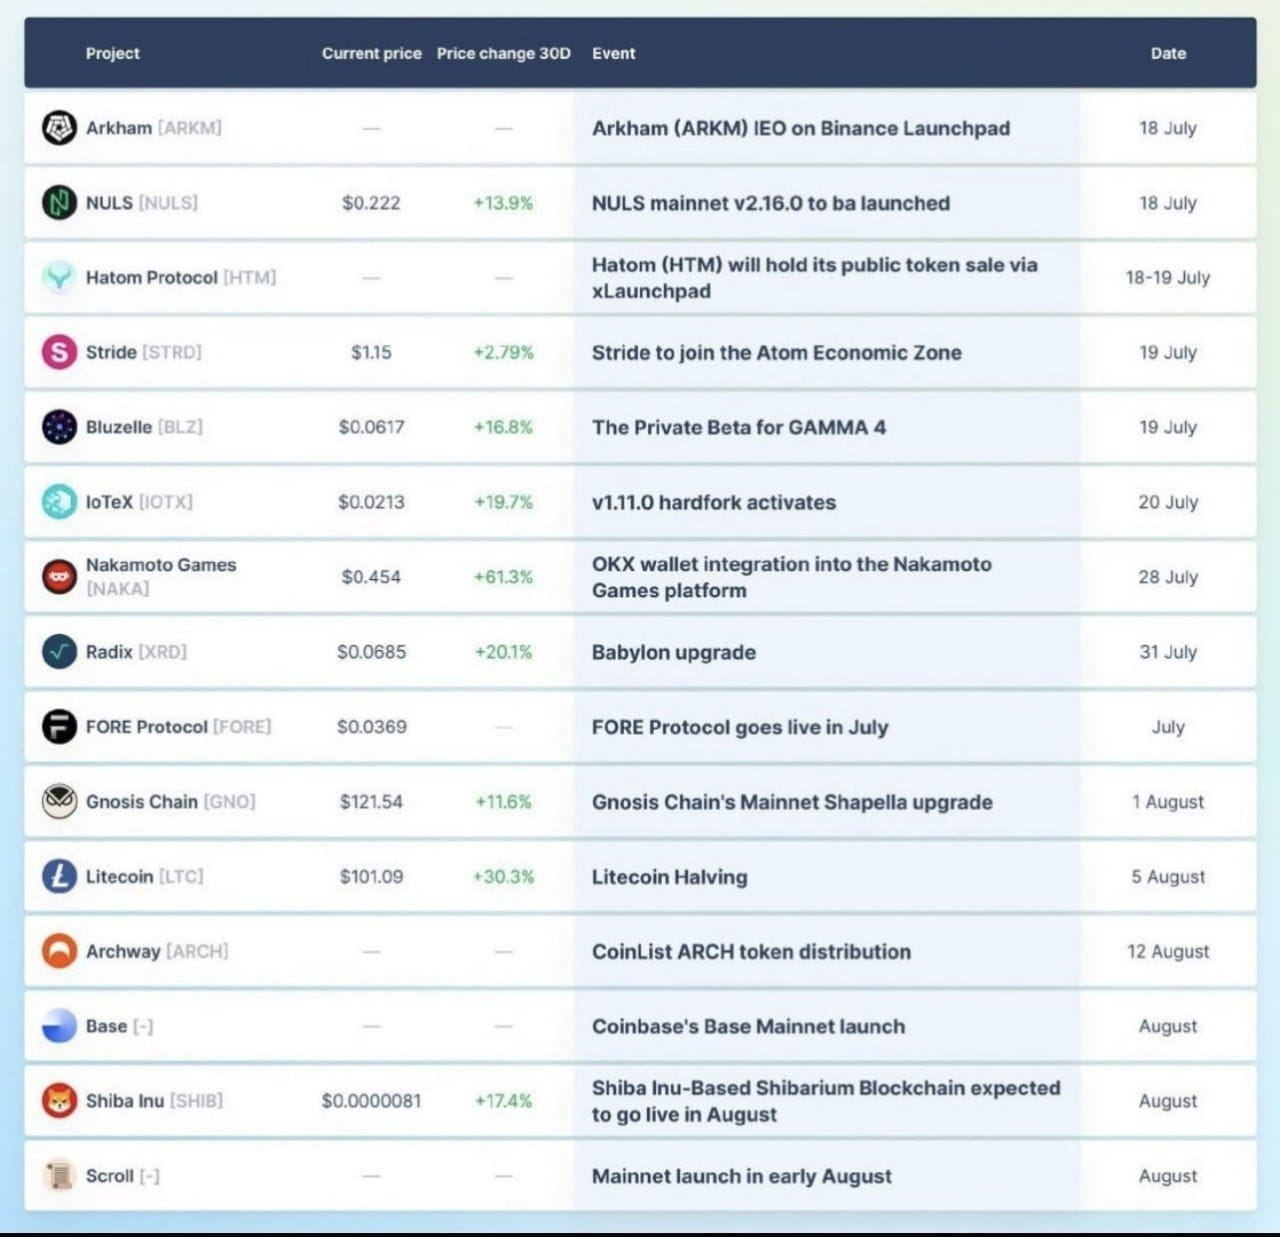Click the 5 August date

pos(1168,877)
